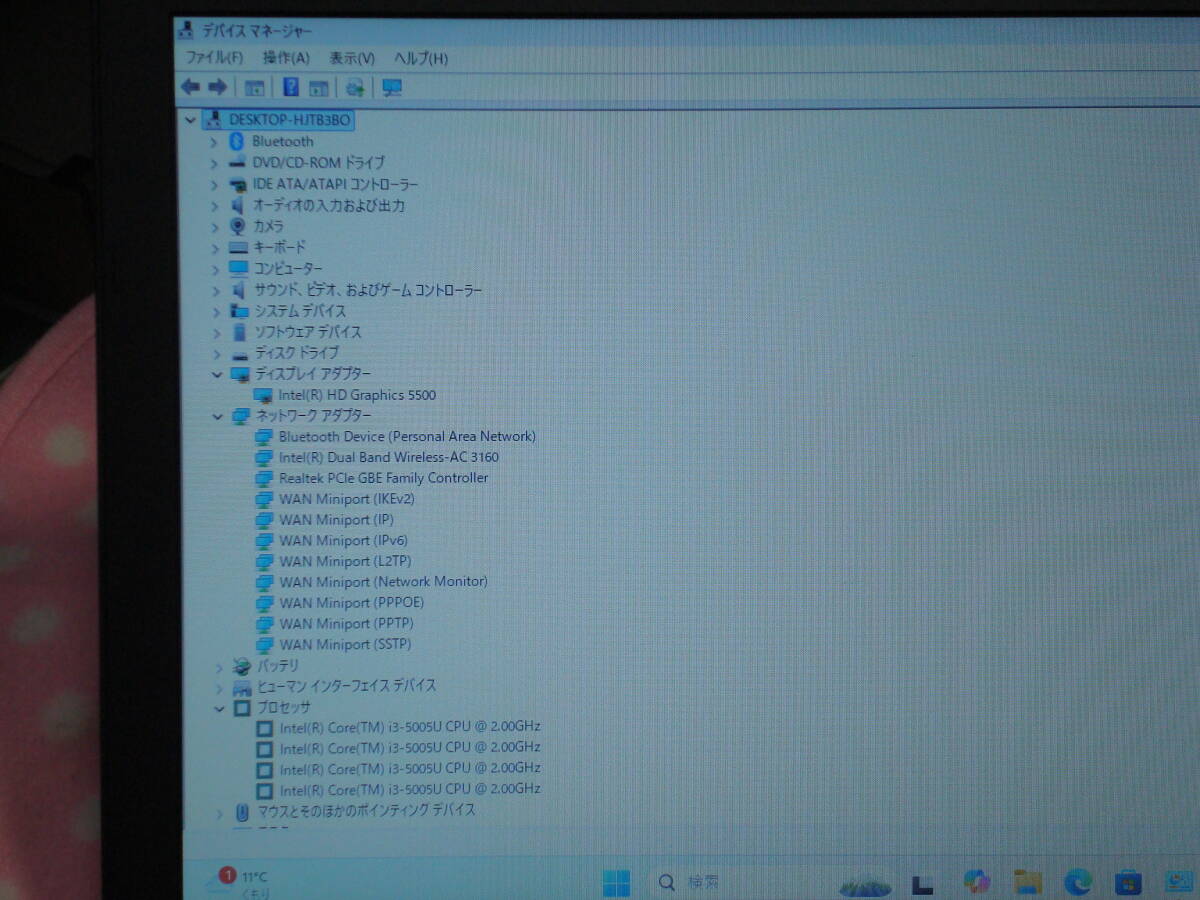Select WAN Miniport (SSTP)
Image resolution: width=1200 pixels, height=900 pixels.
pos(346,645)
